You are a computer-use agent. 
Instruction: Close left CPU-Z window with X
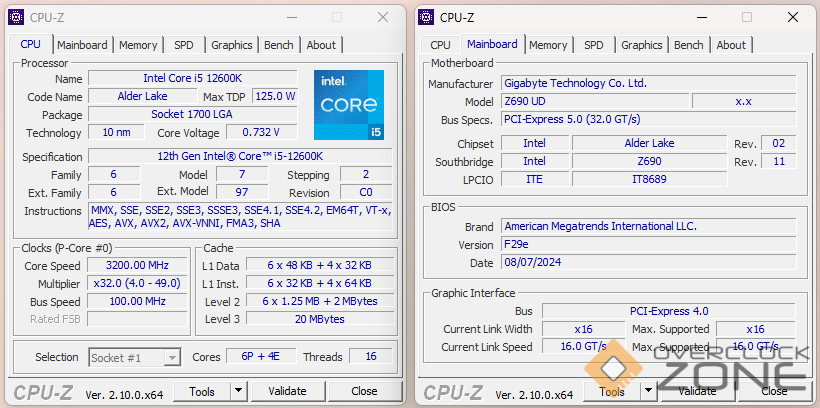point(383,17)
